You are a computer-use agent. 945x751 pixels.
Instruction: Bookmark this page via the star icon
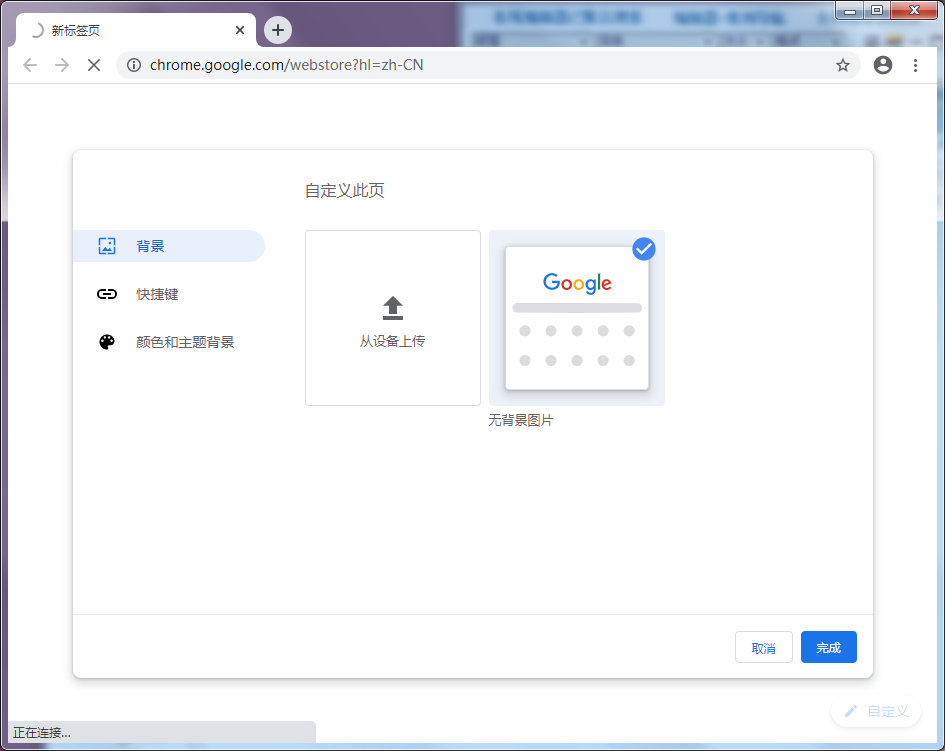click(x=843, y=64)
